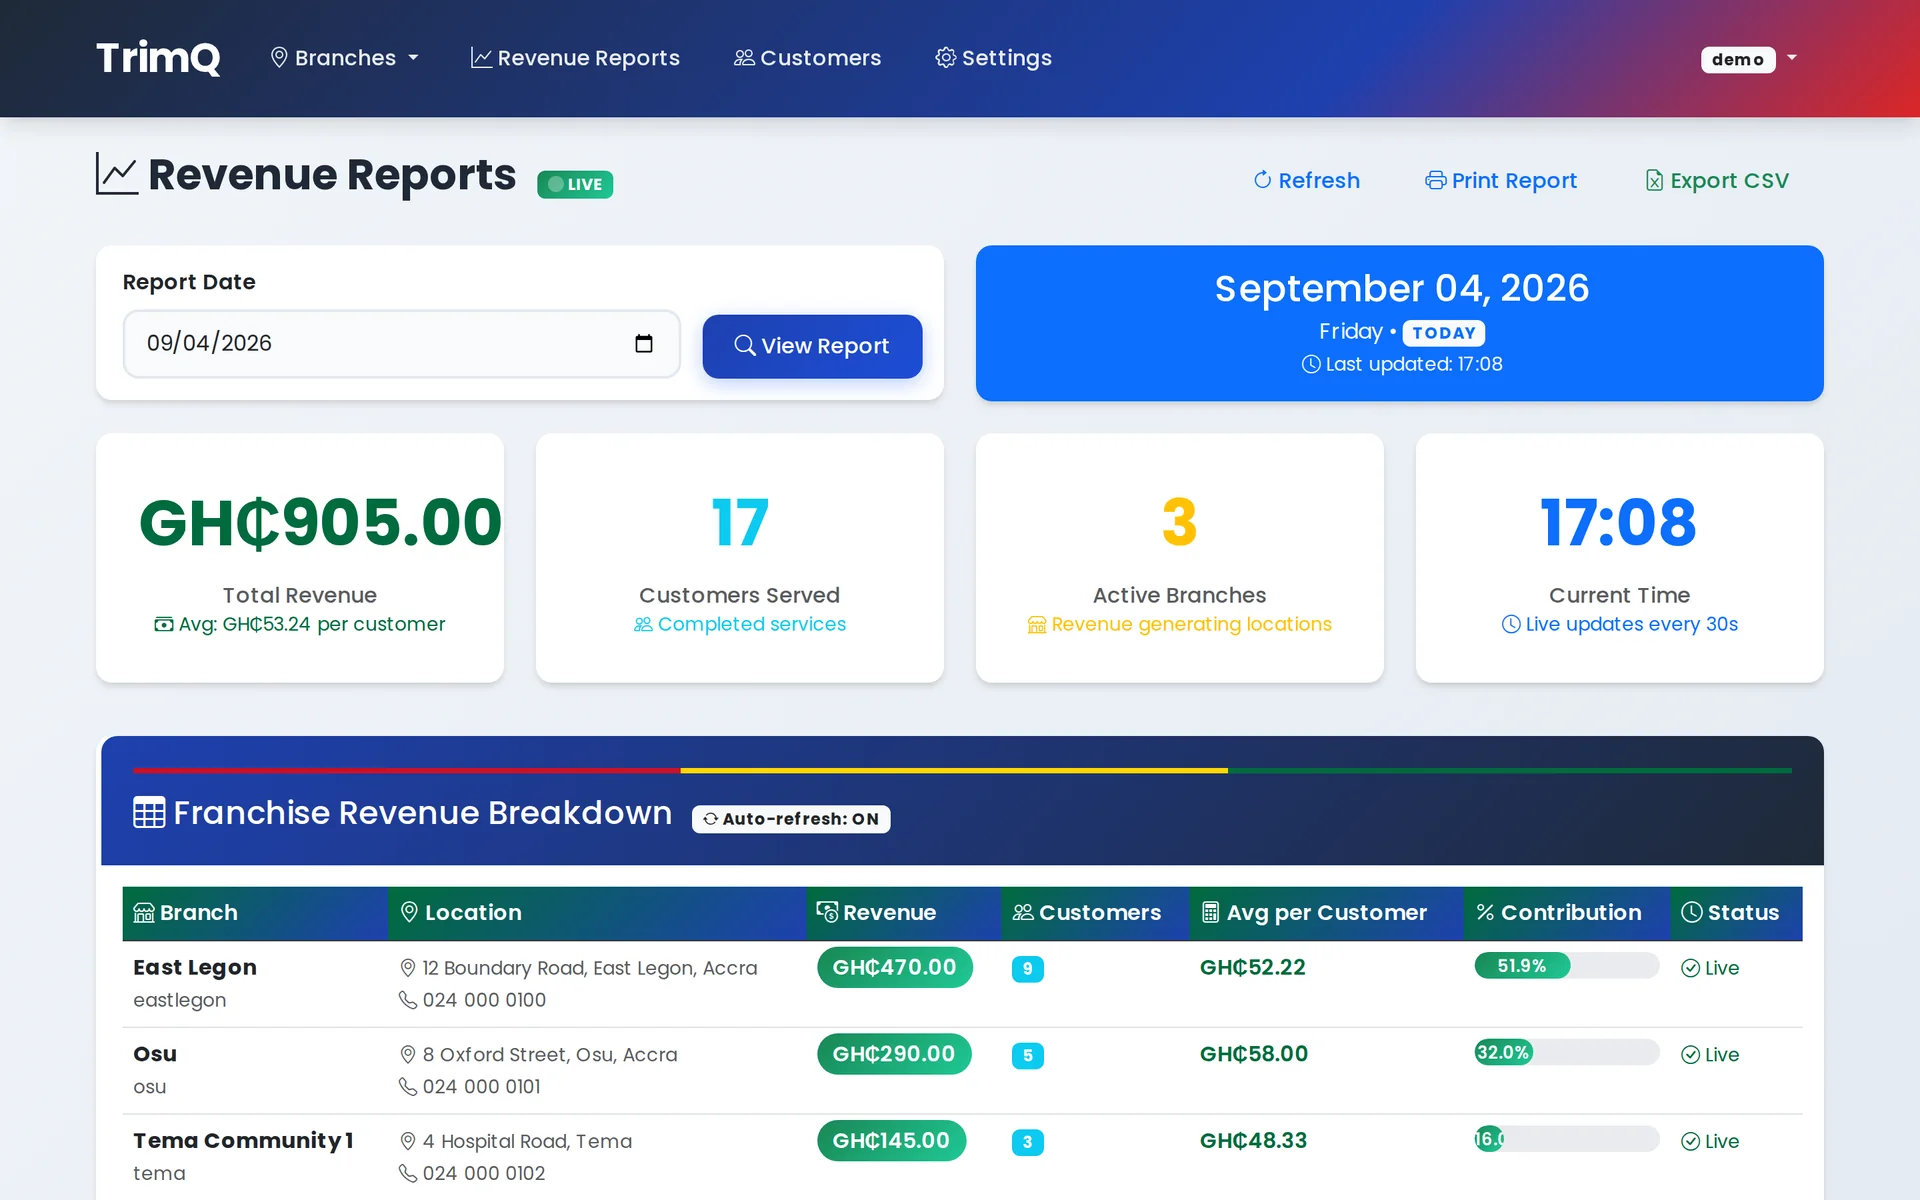Open the Branches dropdown menu

pos(345,58)
